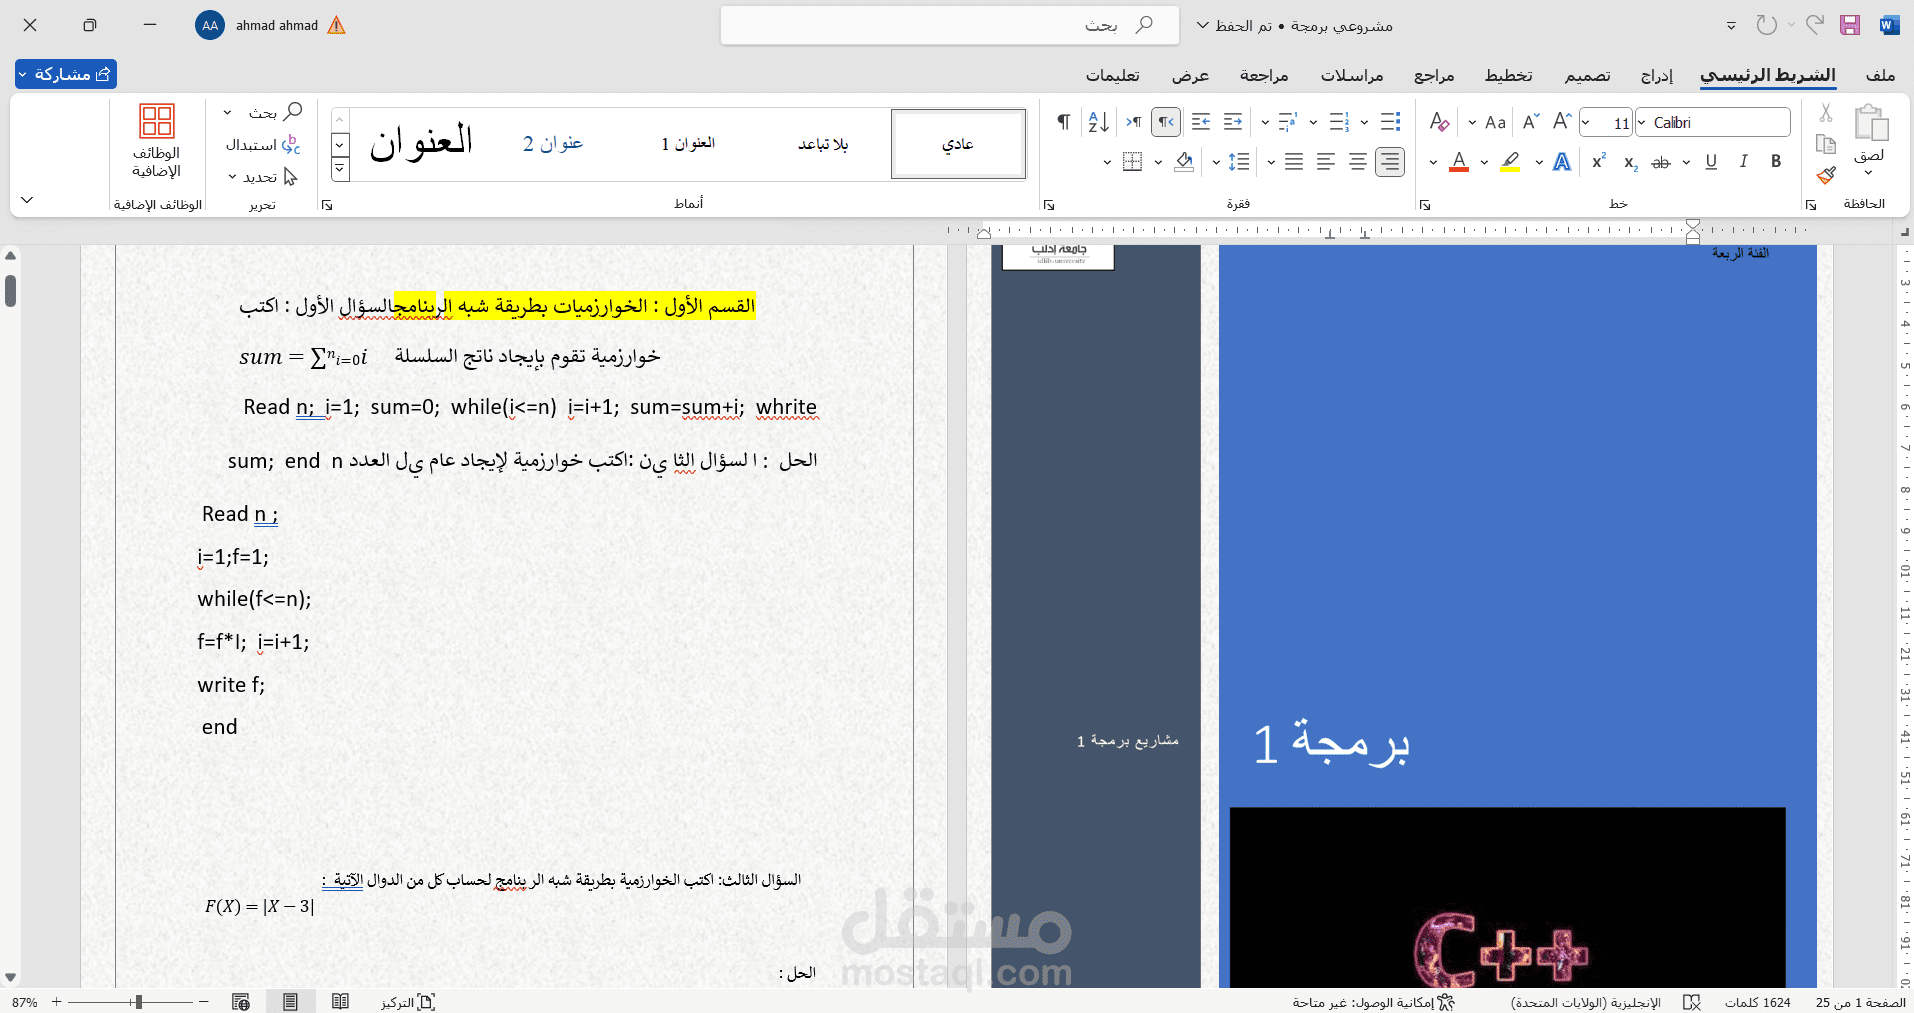Click the numbered list icon
The height and width of the screenshot is (1013, 1914).
pyautogui.click(x=1339, y=122)
